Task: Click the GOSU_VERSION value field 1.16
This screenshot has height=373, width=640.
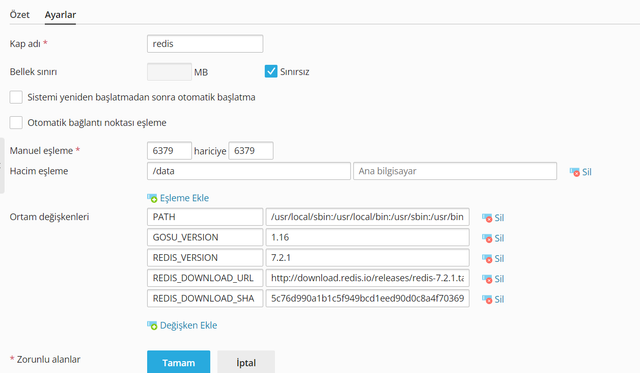Action: (x=367, y=237)
